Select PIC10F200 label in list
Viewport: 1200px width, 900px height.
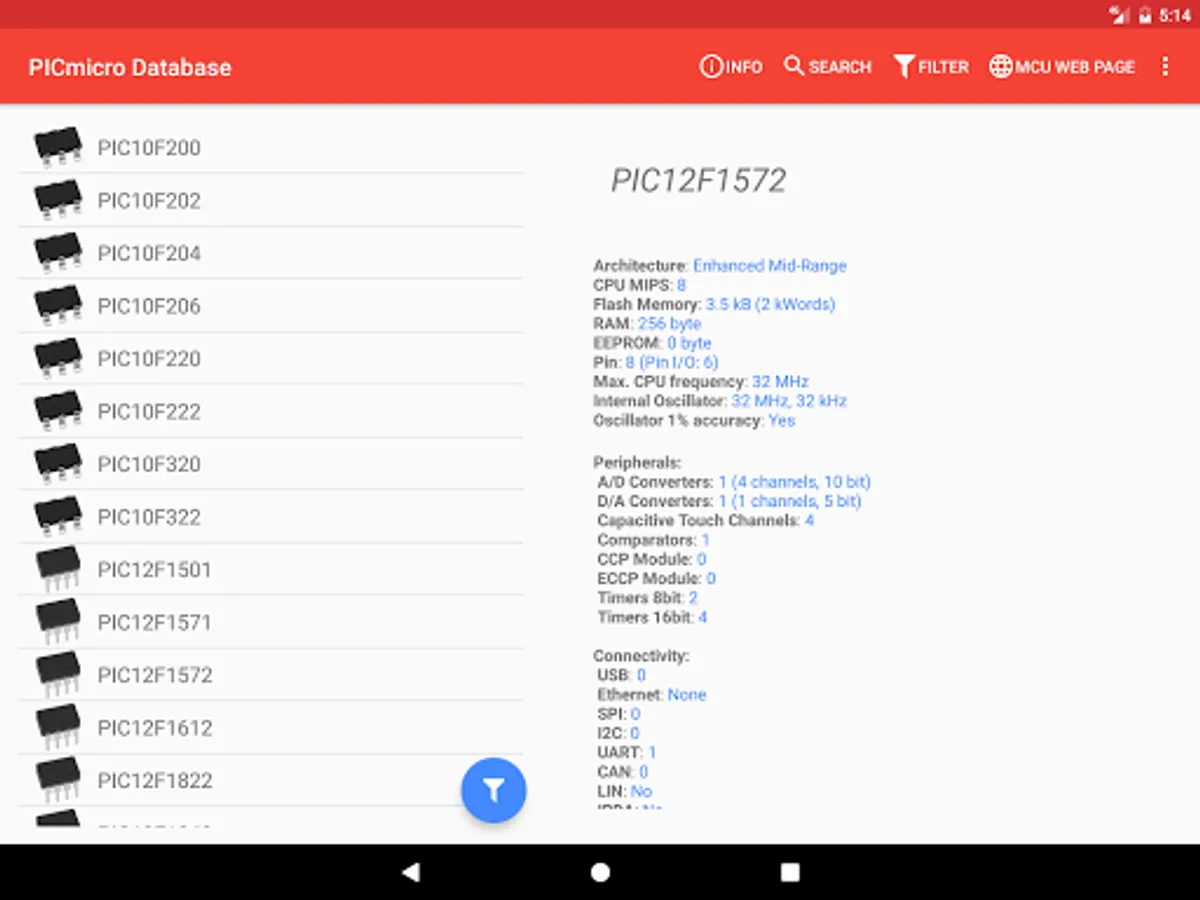[x=149, y=148]
